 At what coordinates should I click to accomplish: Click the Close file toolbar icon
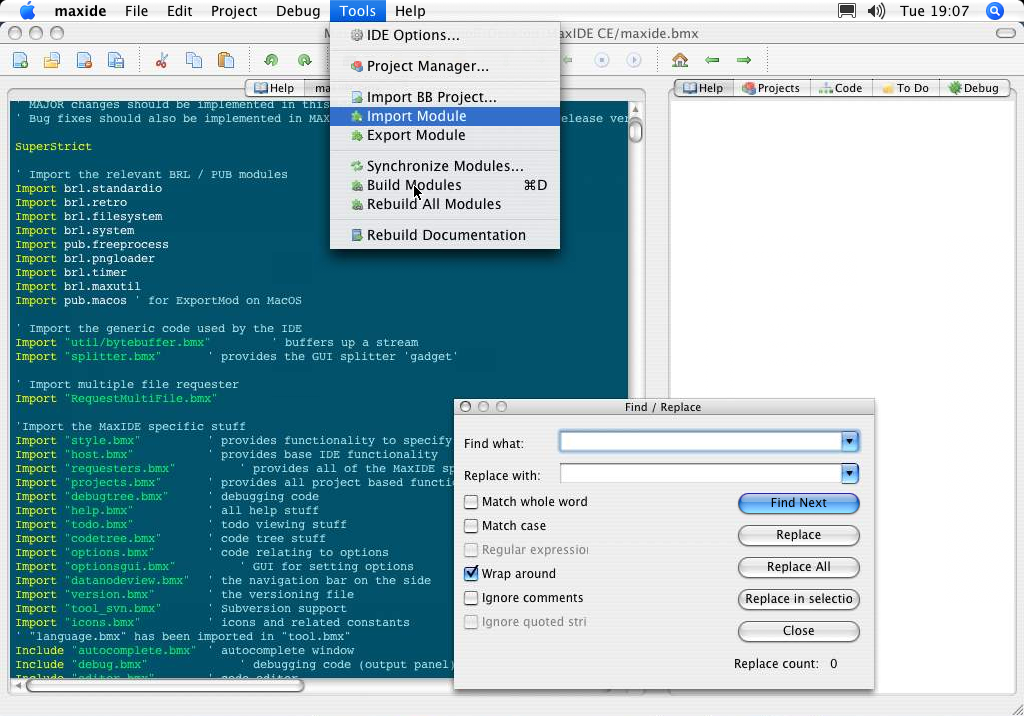click(84, 60)
